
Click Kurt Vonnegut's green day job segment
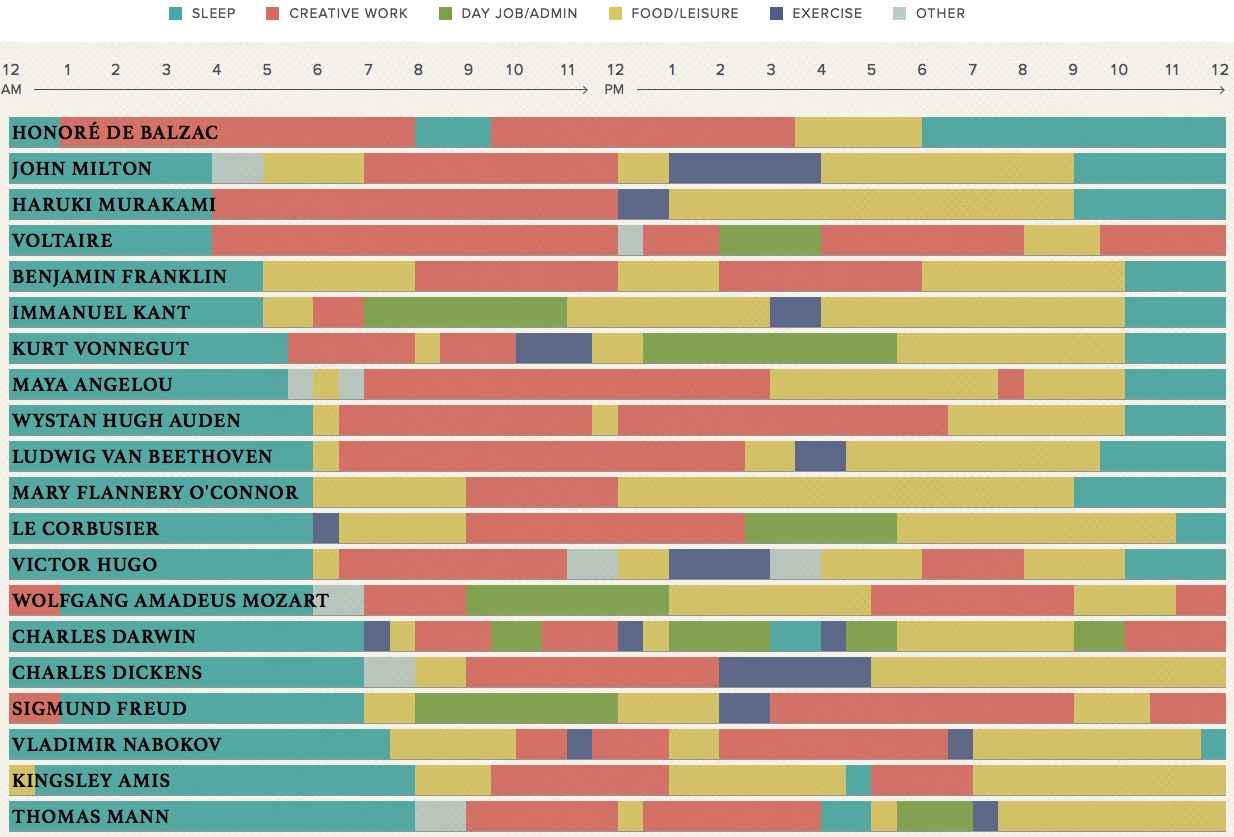770,348
